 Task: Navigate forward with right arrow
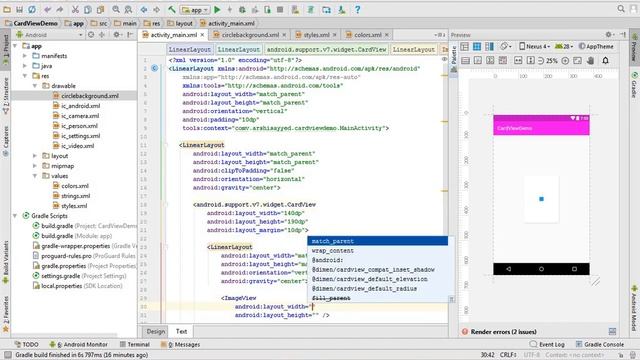click(156, 9)
